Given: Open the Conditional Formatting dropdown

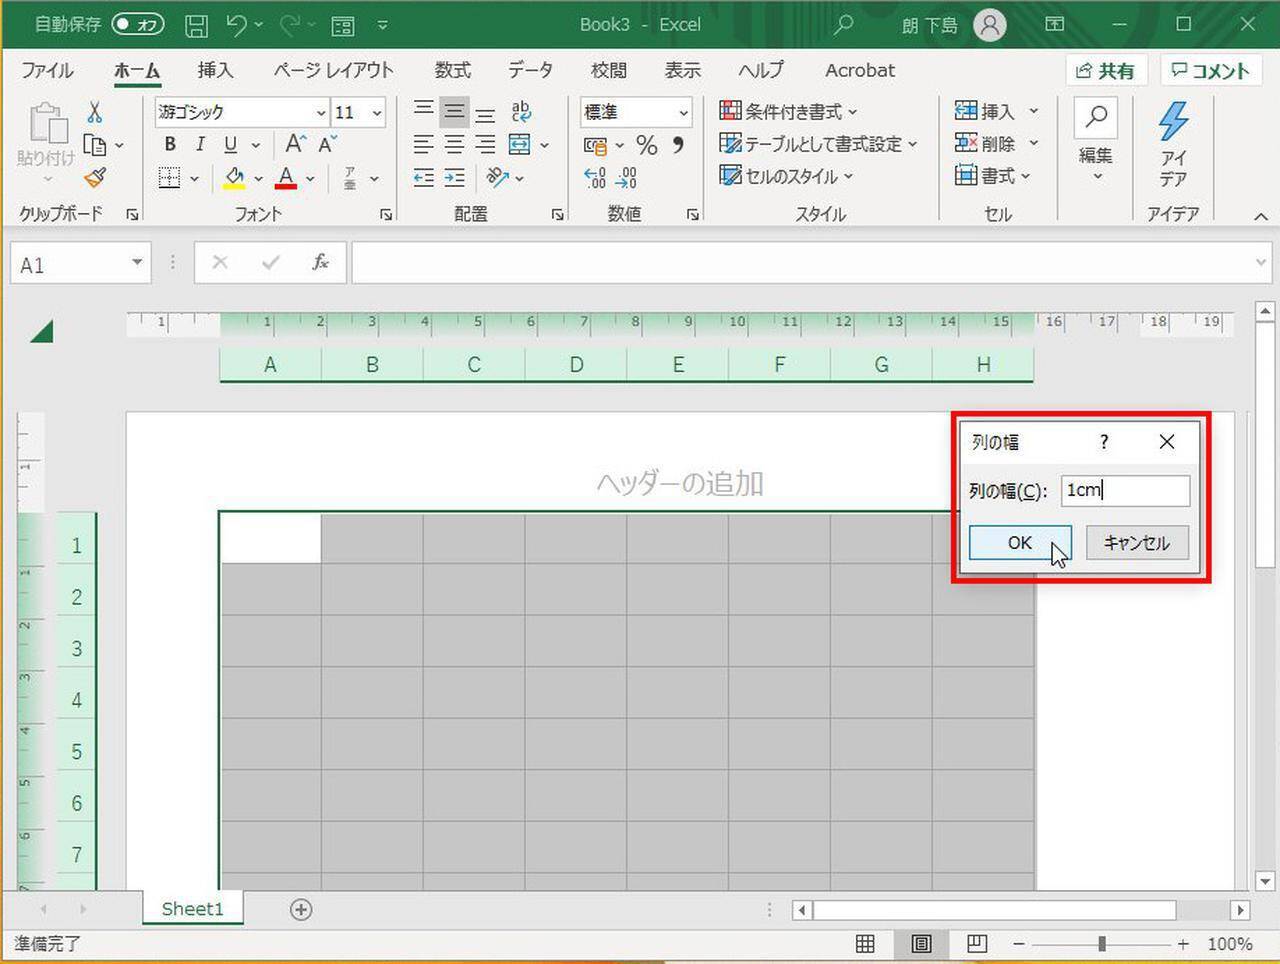Looking at the screenshot, I should point(788,112).
